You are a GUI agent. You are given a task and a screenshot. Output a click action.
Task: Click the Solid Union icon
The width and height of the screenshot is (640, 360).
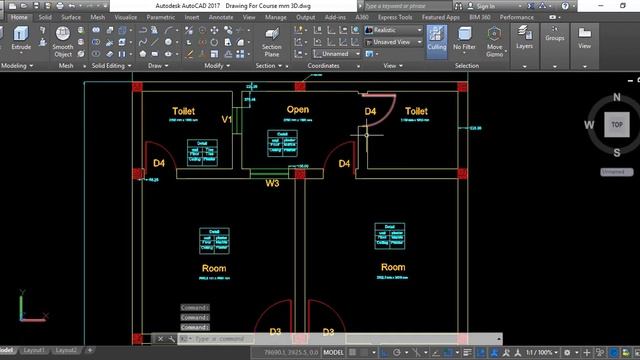pyautogui.click(x=96, y=30)
